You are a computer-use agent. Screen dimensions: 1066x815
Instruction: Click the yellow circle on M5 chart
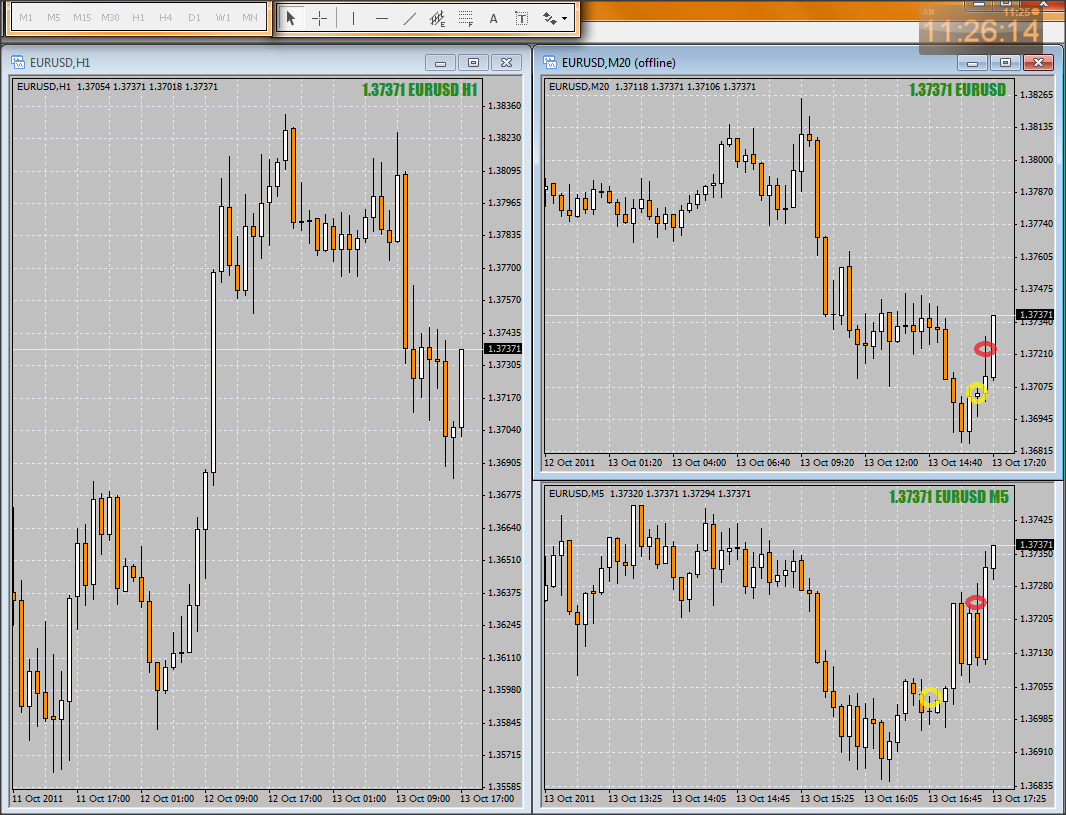pos(930,697)
